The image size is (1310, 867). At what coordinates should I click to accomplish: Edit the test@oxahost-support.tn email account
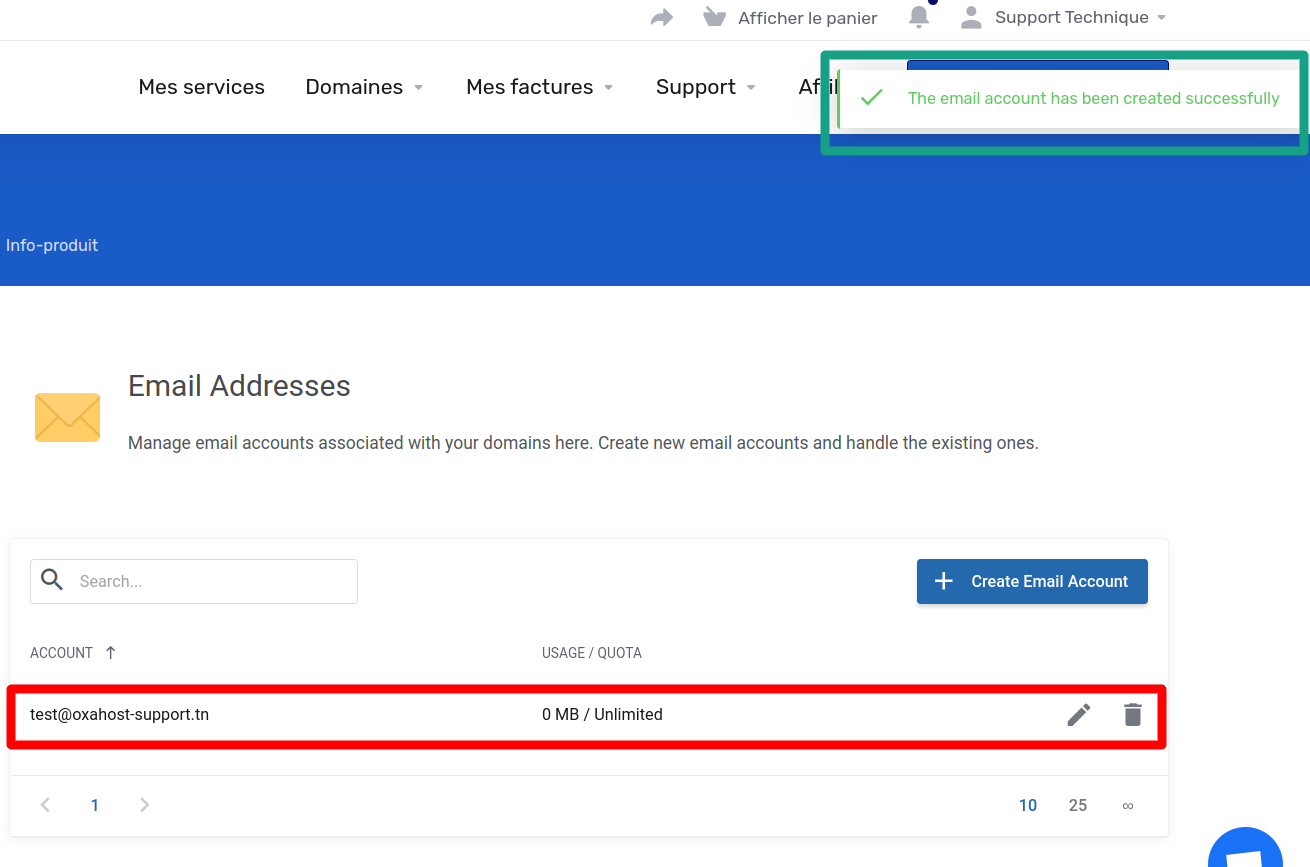[1078, 714]
